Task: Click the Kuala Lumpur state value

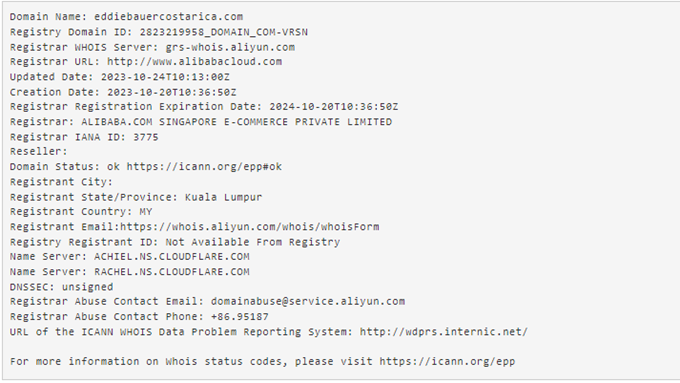Action: (x=224, y=197)
